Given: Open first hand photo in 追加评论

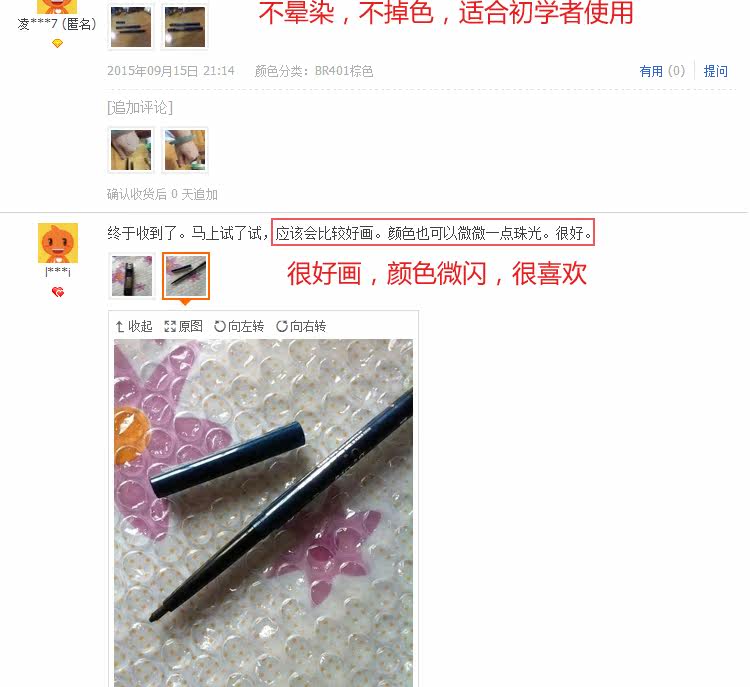Looking at the screenshot, I should [131, 150].
